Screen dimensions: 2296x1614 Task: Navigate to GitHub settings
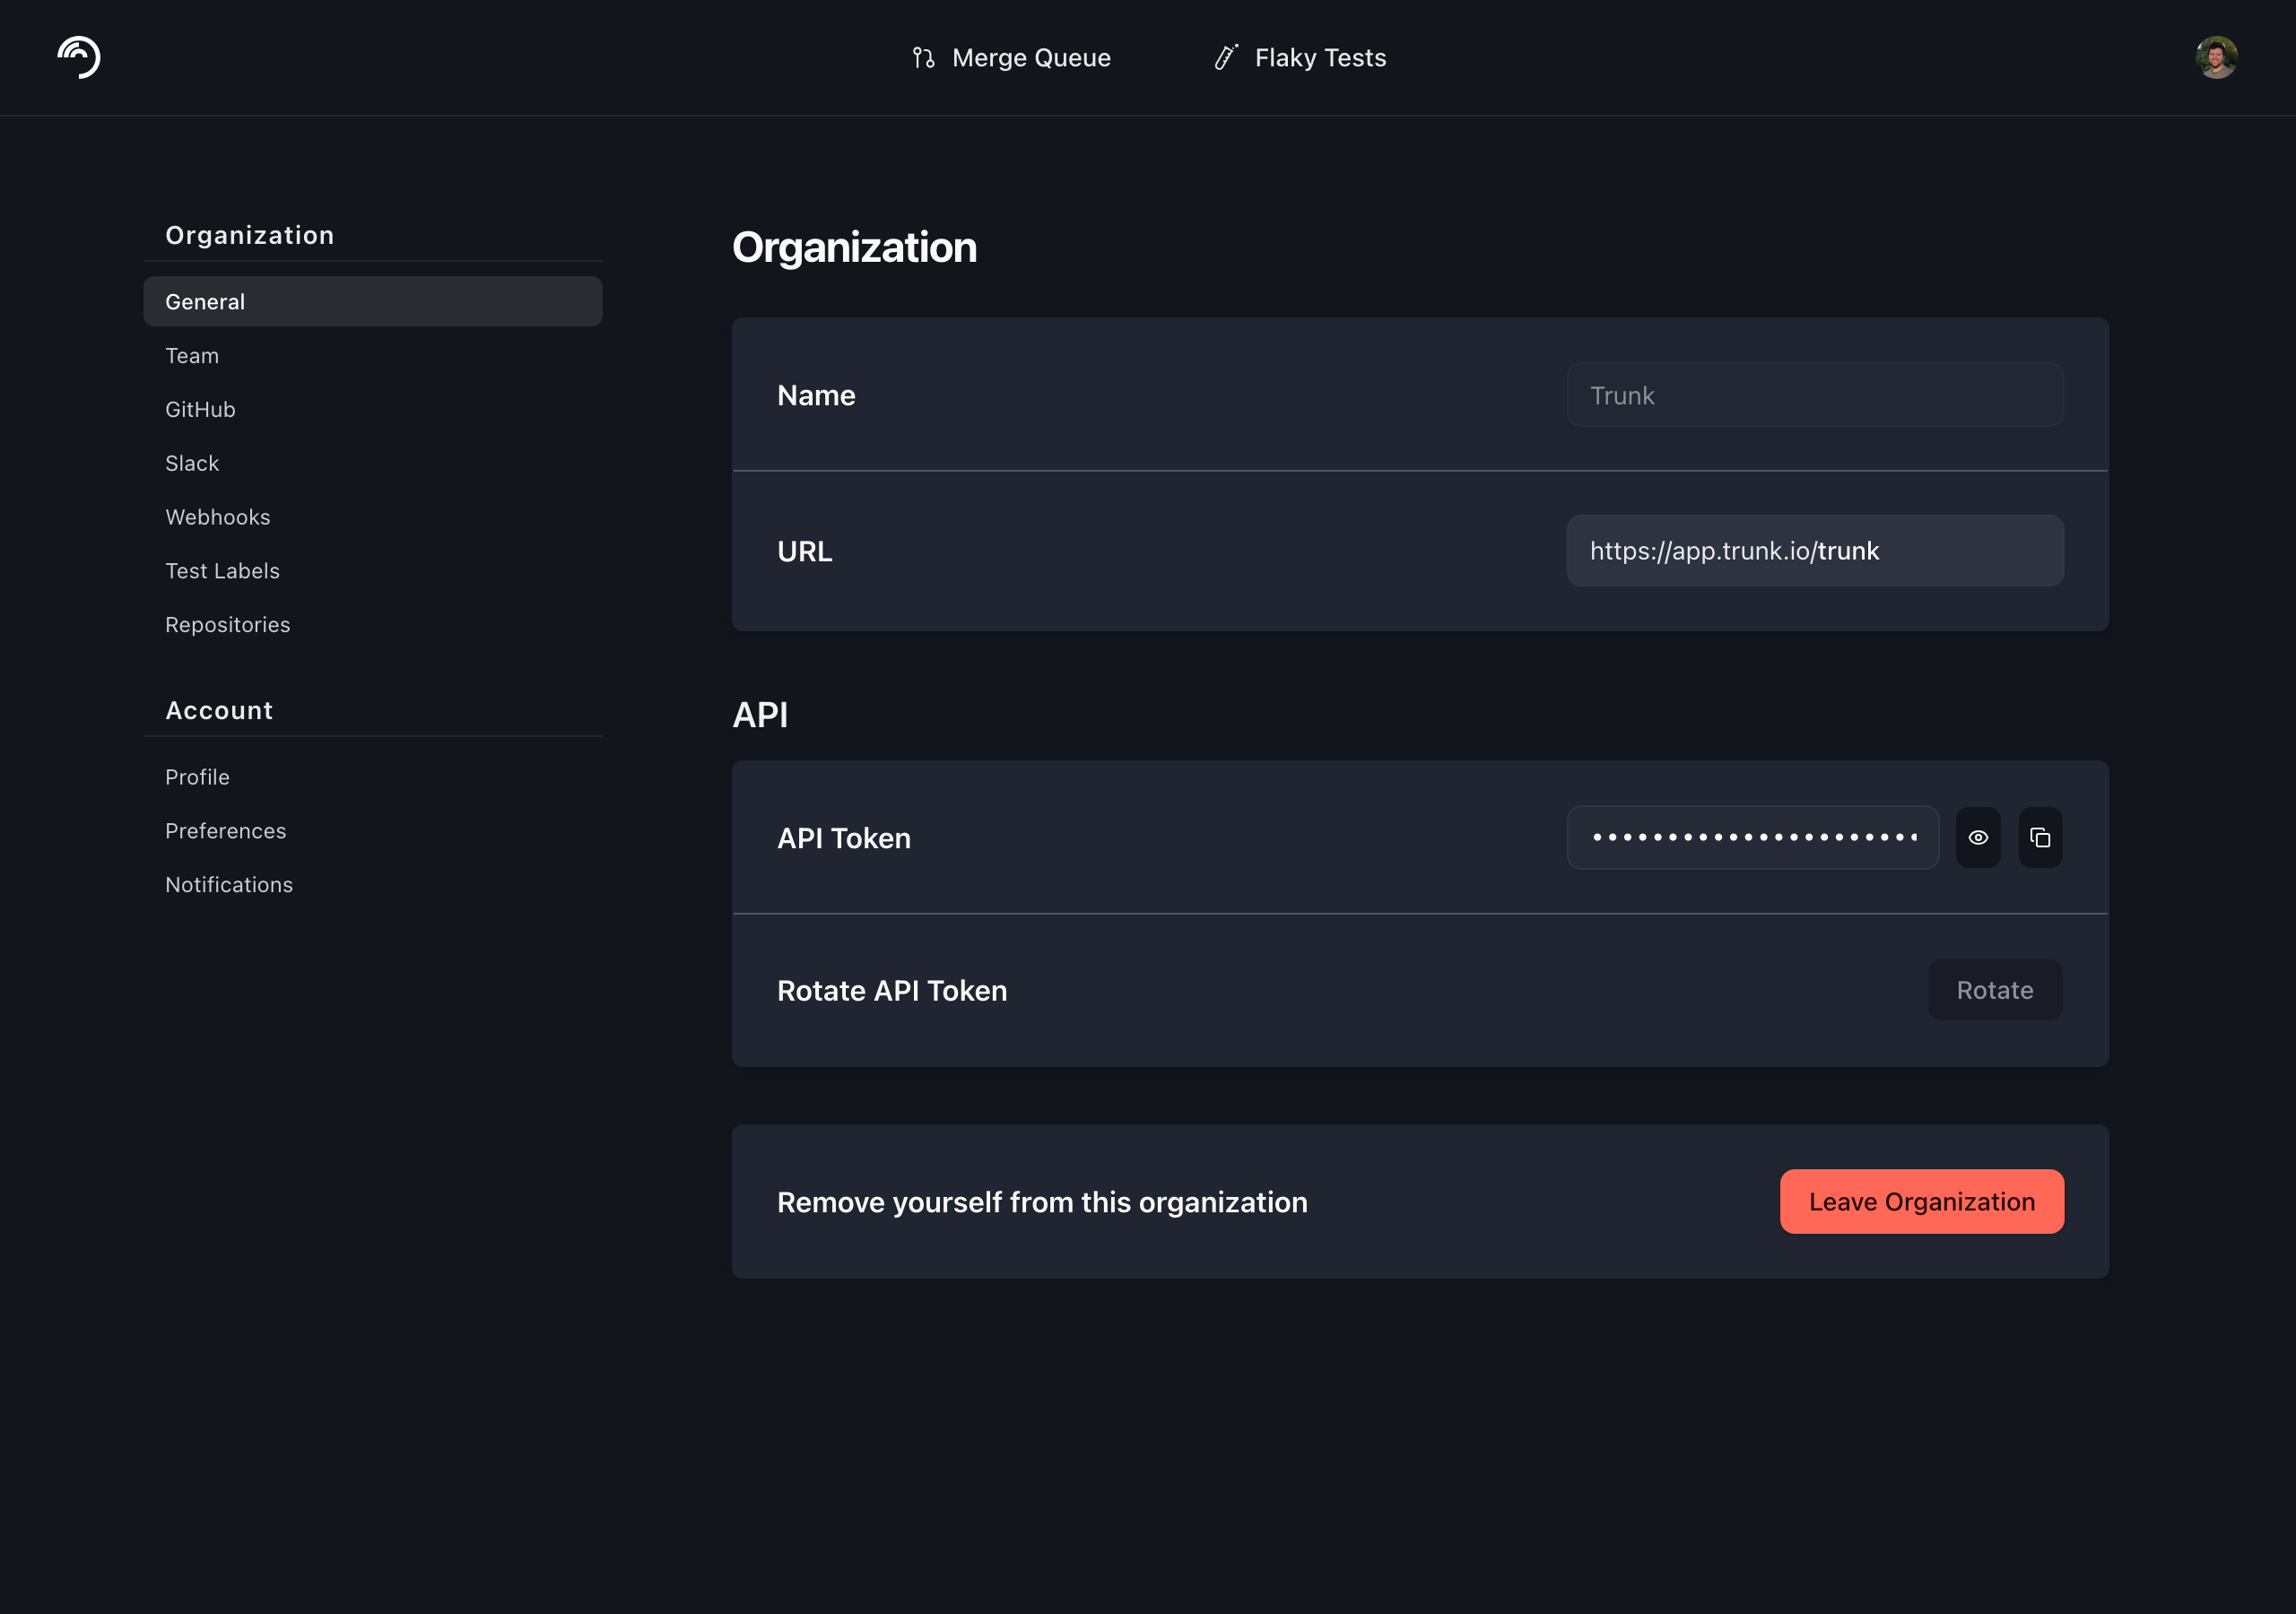373,409
